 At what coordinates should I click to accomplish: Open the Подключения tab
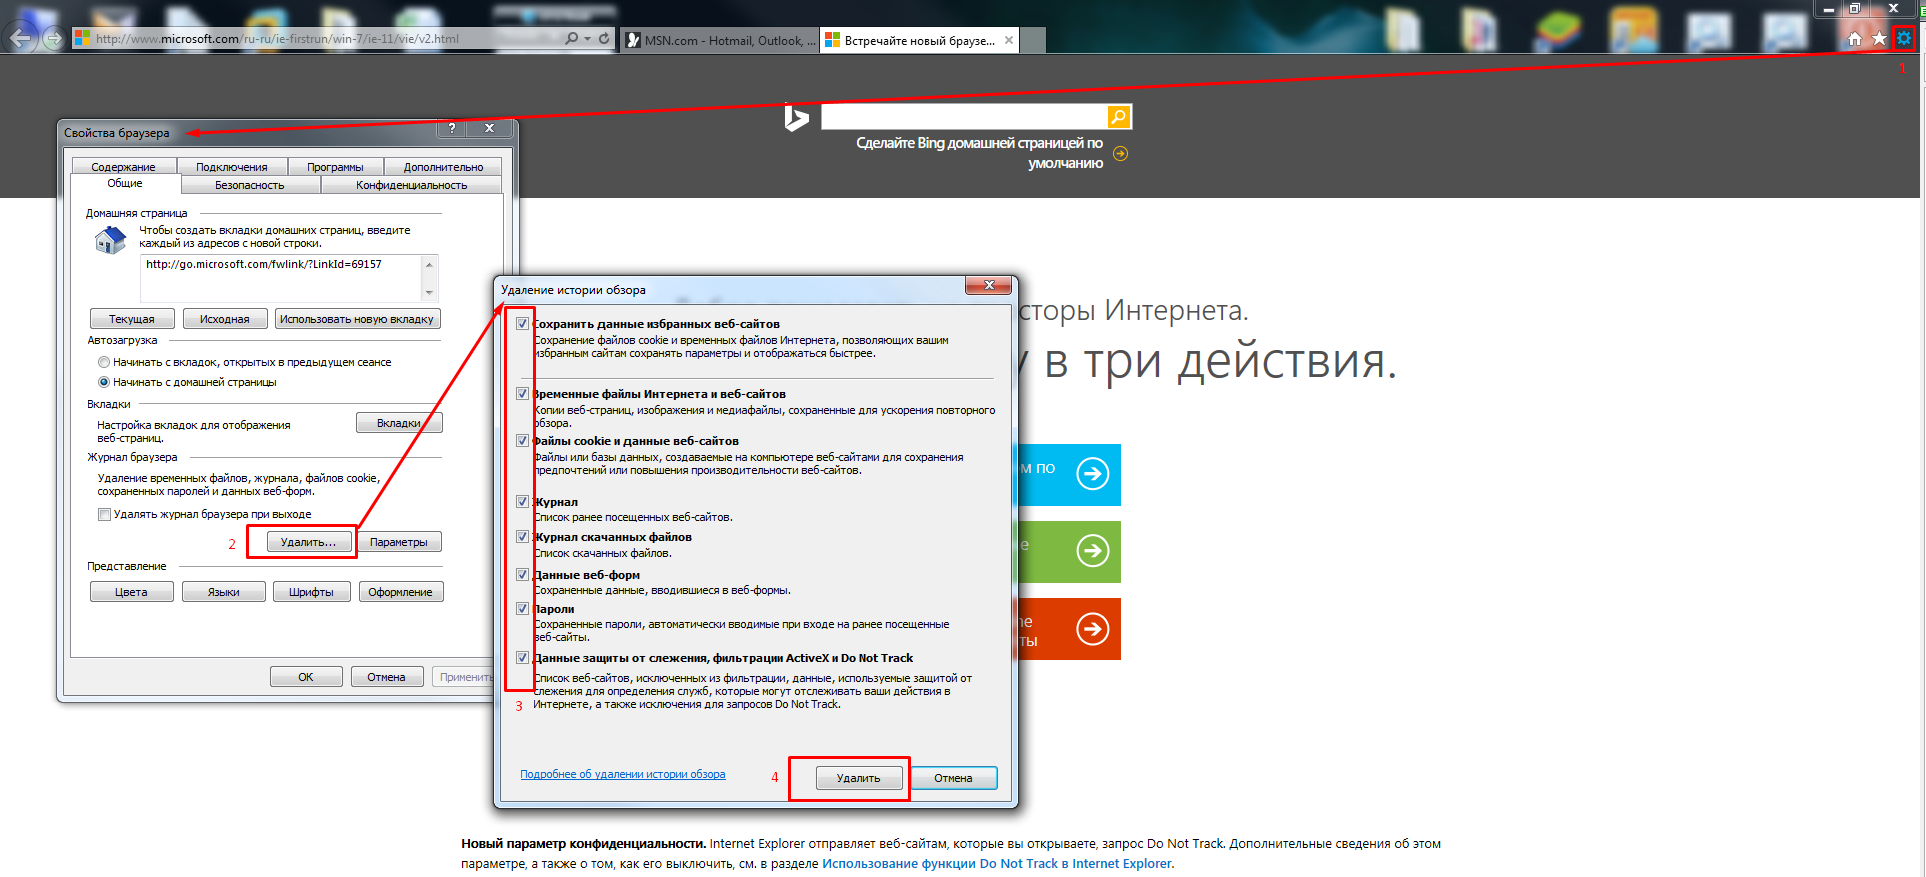(x=232, y=167)
